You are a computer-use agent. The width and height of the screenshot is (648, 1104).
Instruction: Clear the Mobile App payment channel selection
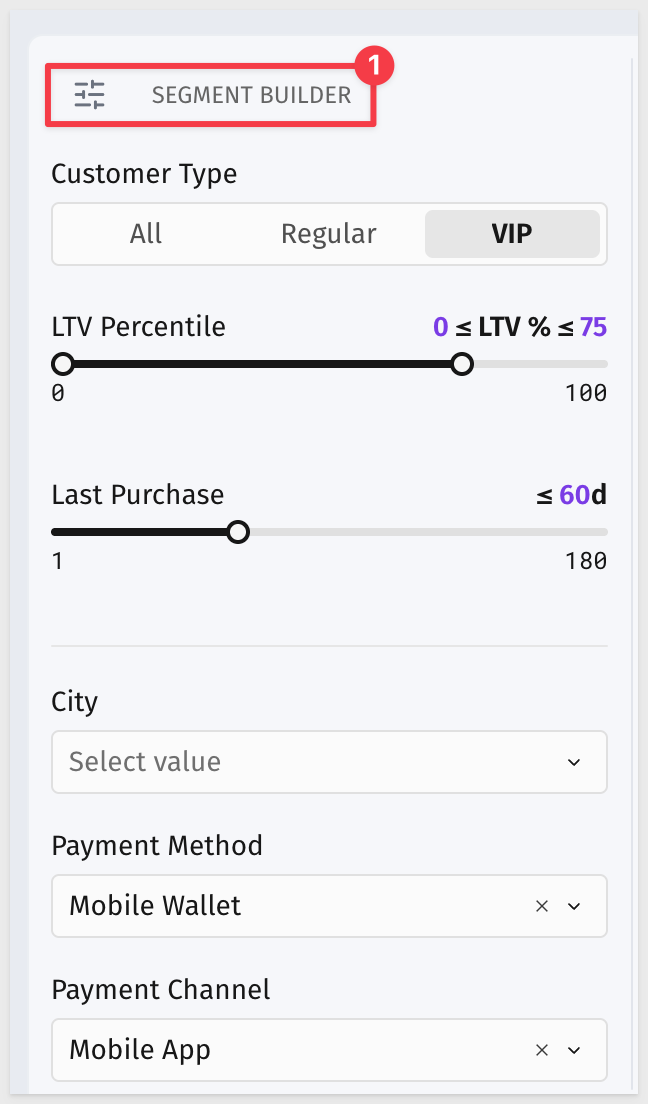coord(542,1050)
